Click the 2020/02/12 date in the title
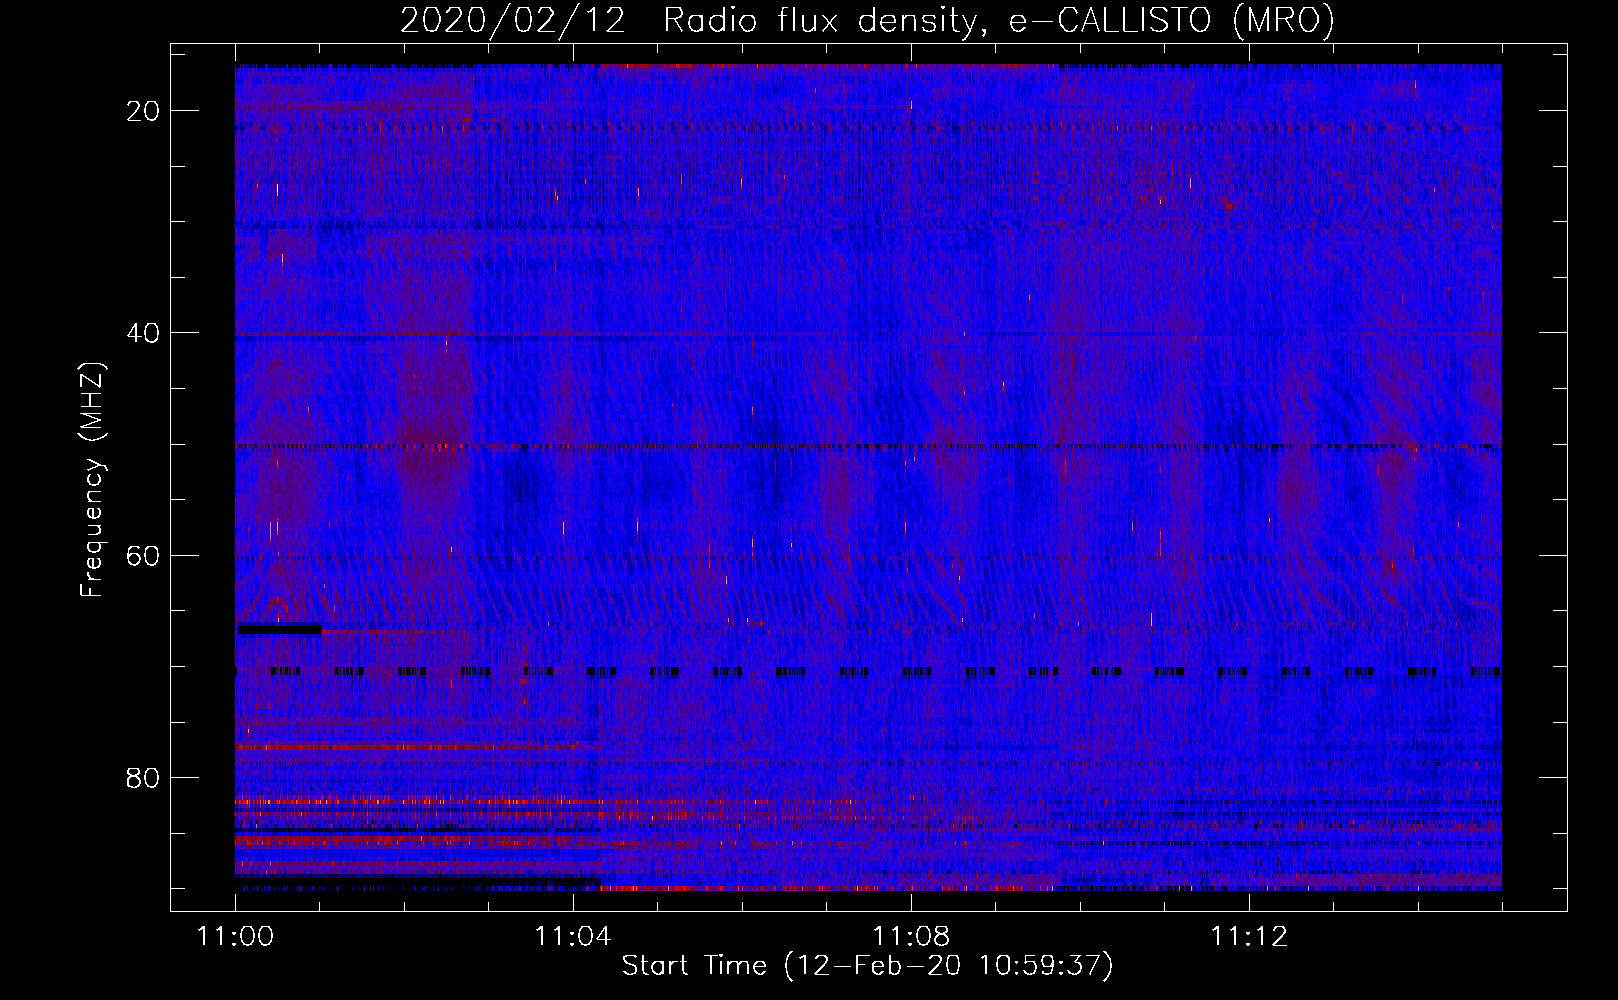Screen dimensions: 1618x1000 (x=513, y=21)
